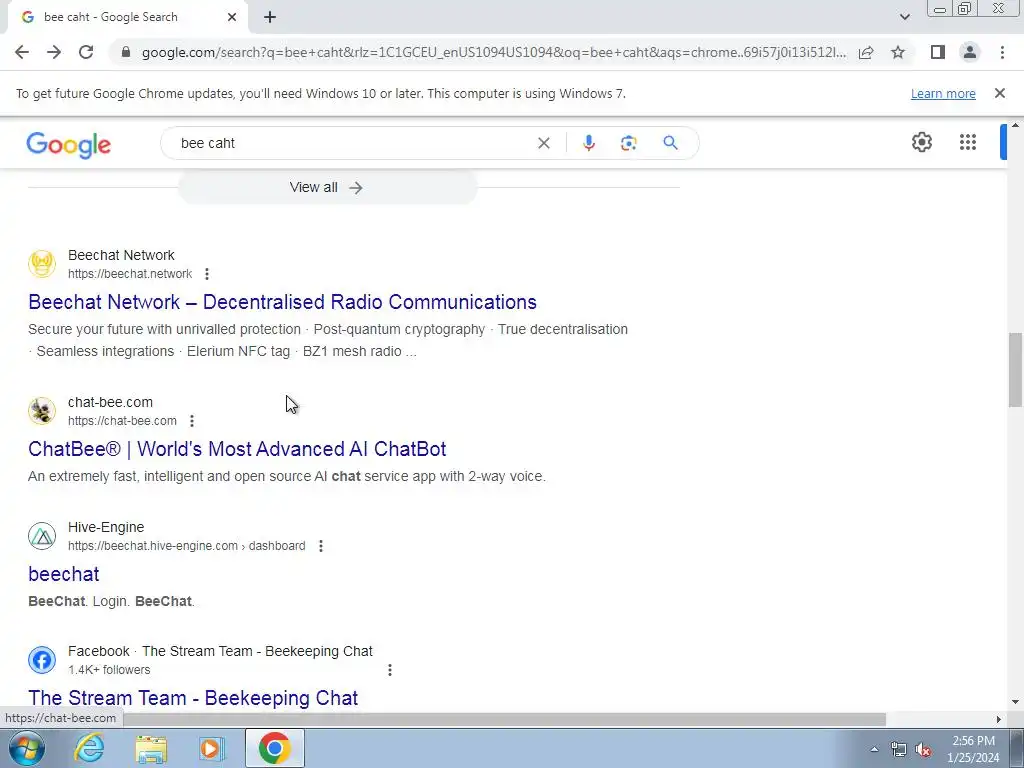Click the 1.4K+ followers text
This screenshot has height=768, width=1024.
pos(109,669)
